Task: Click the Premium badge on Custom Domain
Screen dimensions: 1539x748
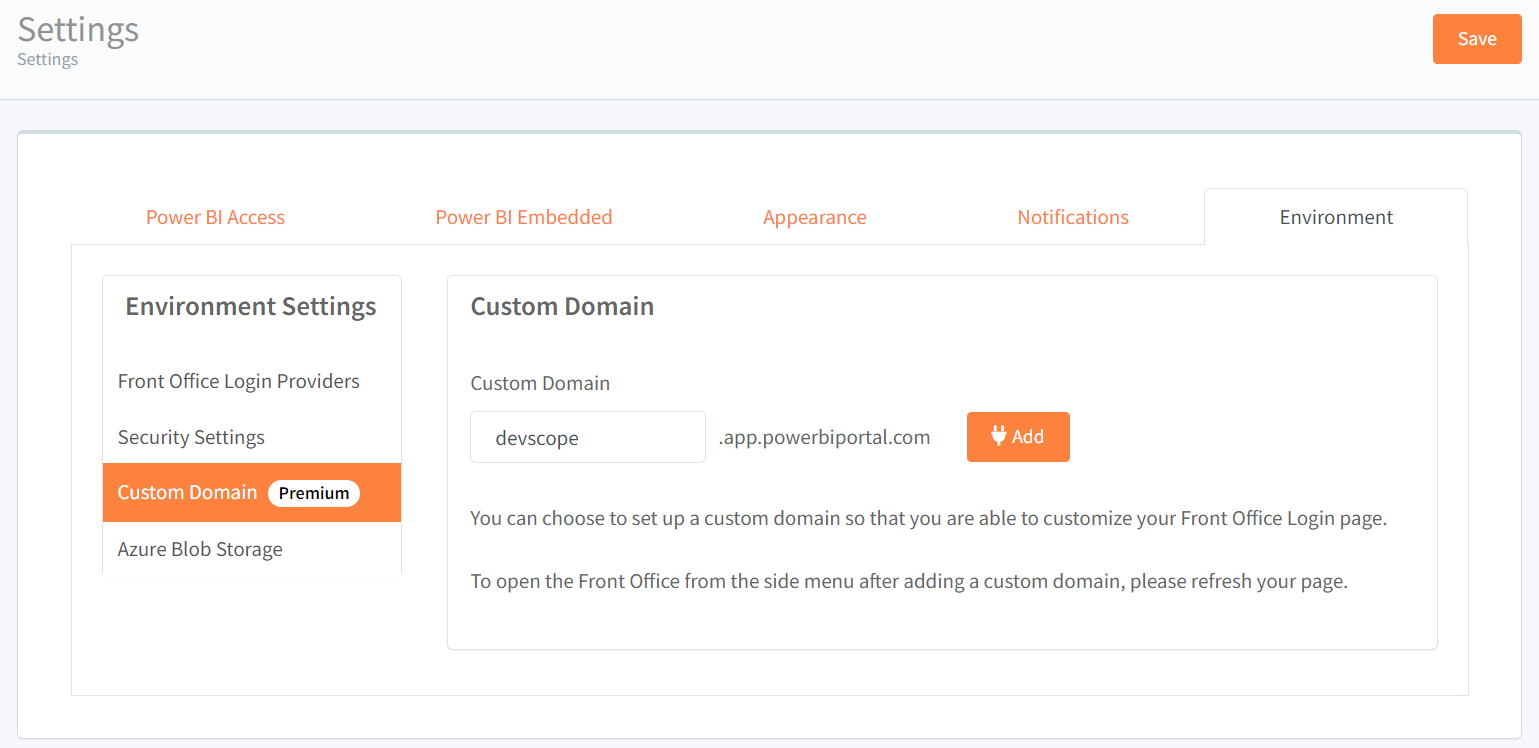Action: [x=314, y=493]
